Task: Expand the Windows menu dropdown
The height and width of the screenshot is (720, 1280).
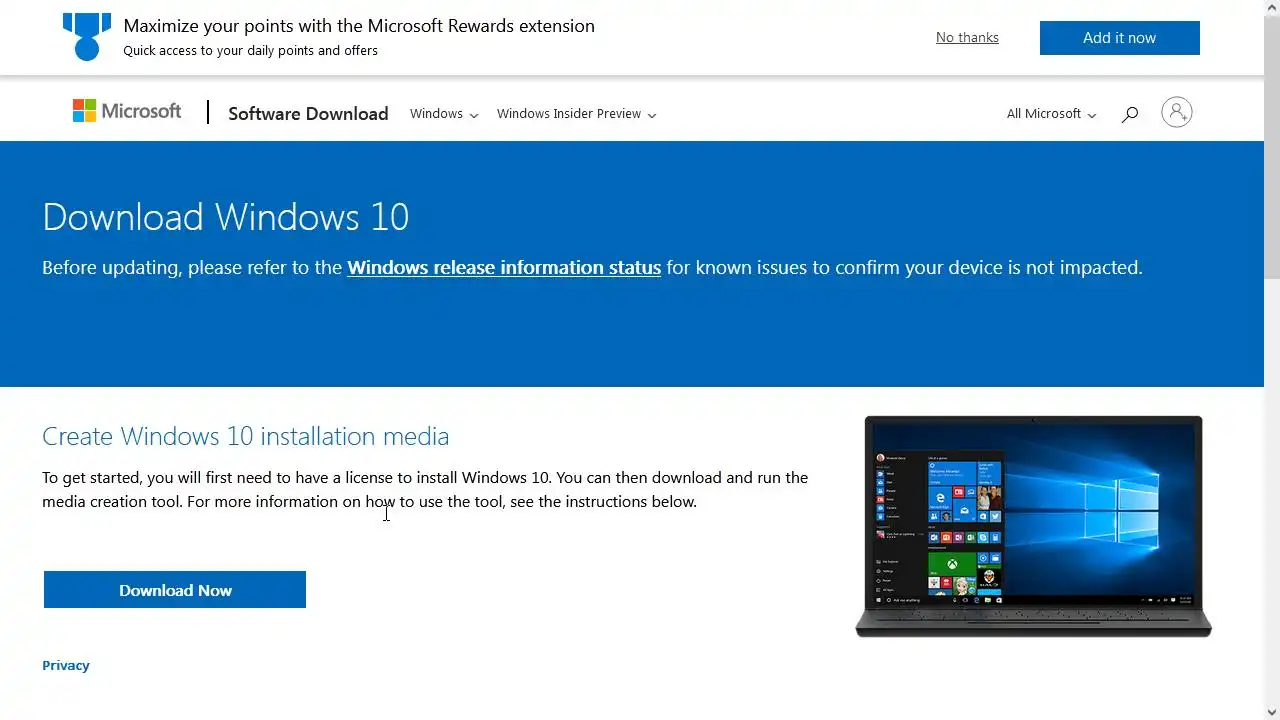Action: [x=444, y=114]
